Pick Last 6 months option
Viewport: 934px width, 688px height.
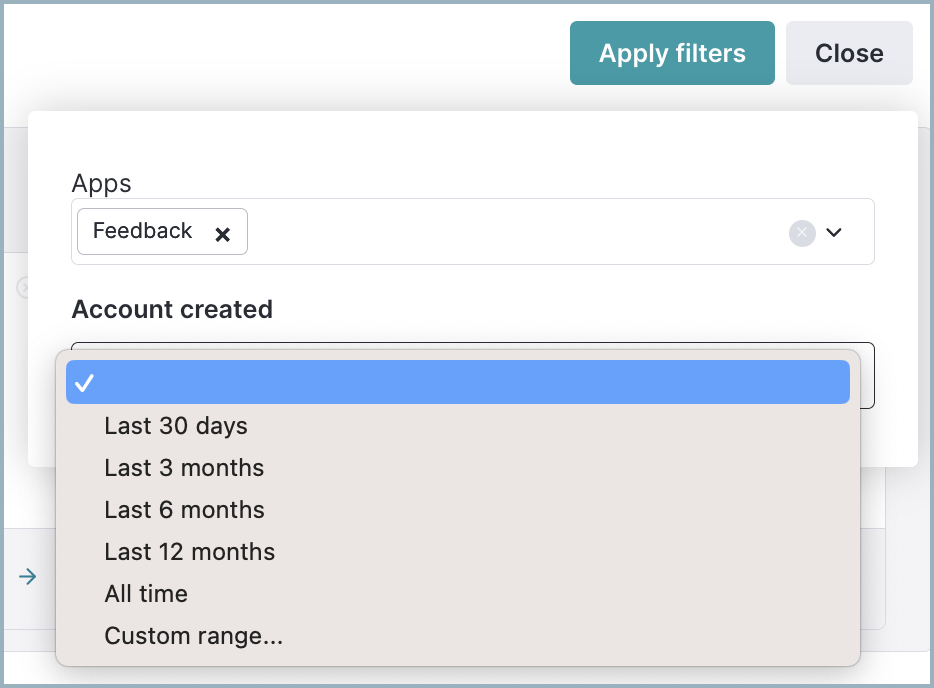(457, 510)
